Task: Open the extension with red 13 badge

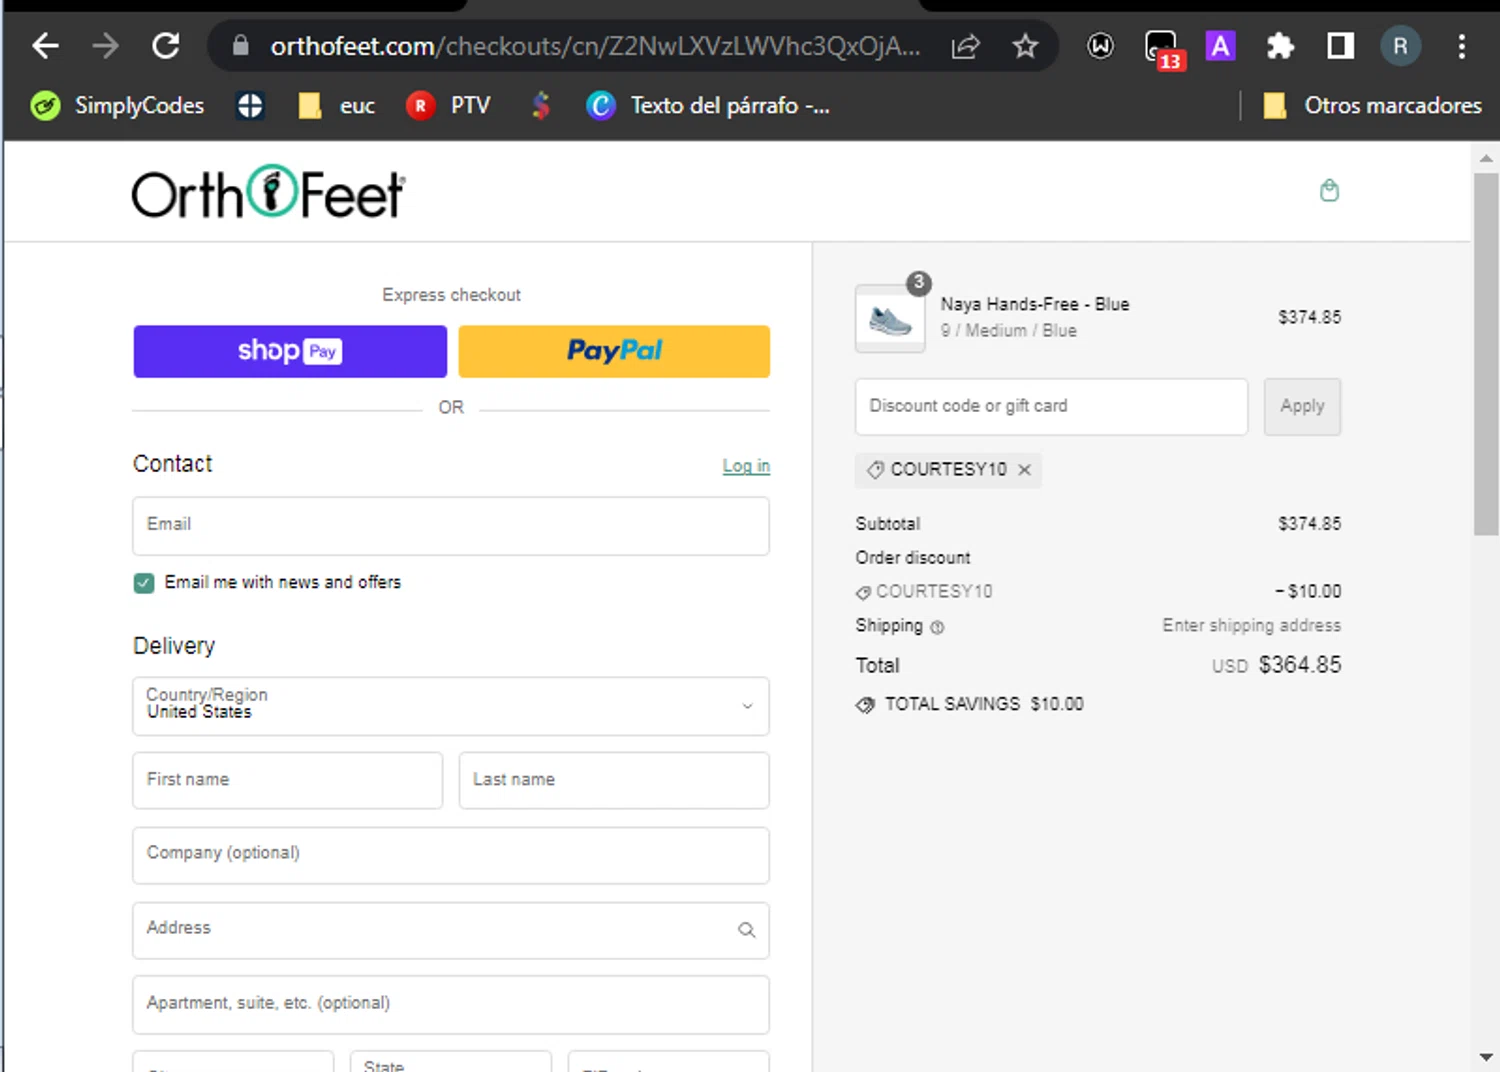Action: [x=1163, y=49]
